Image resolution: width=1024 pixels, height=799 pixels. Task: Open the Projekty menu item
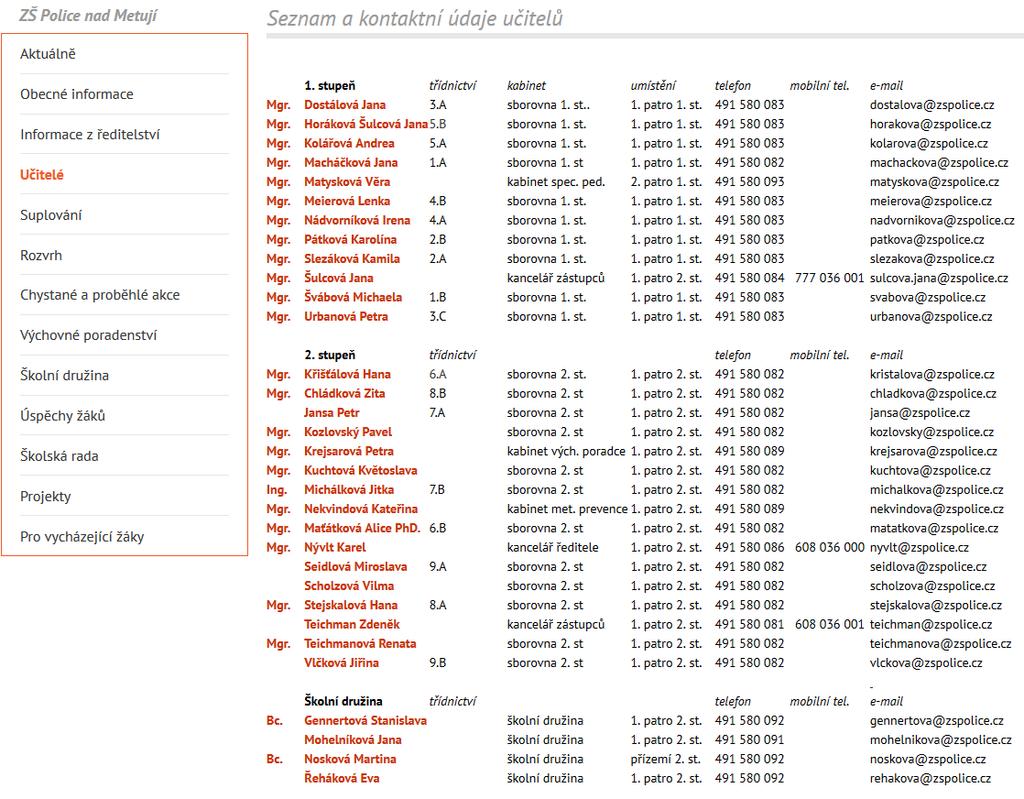pyautogui.click(x=45, y=497)
